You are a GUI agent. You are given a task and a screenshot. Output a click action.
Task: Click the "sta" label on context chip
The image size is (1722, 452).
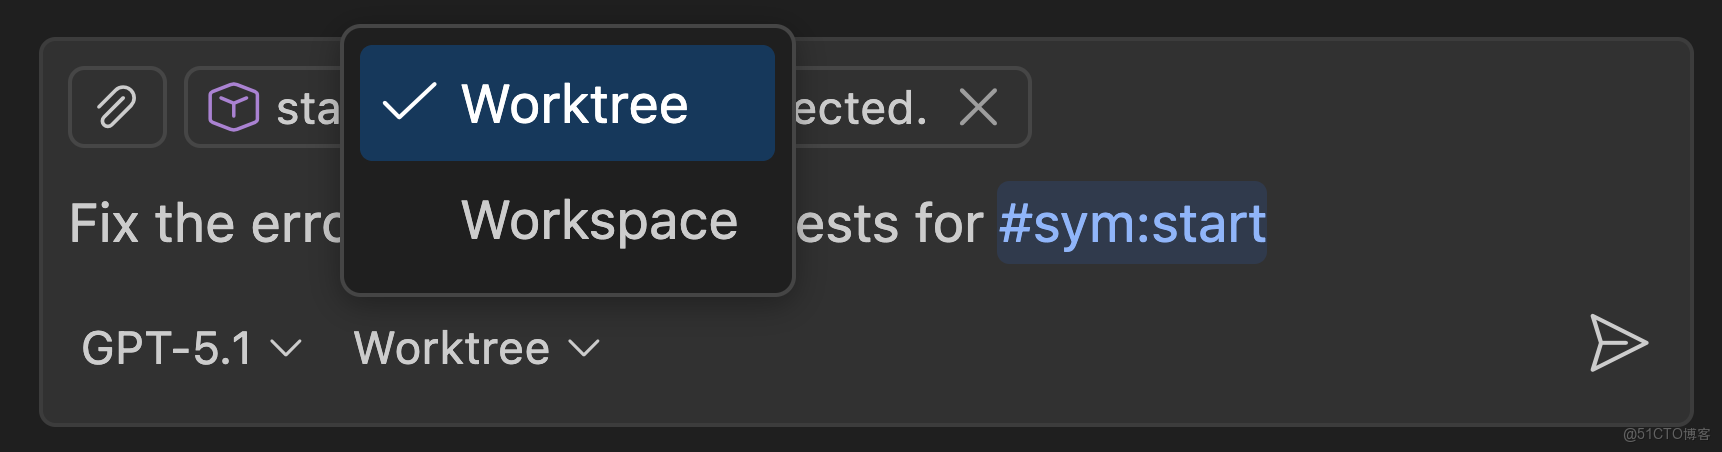click(x=308, y=109)
